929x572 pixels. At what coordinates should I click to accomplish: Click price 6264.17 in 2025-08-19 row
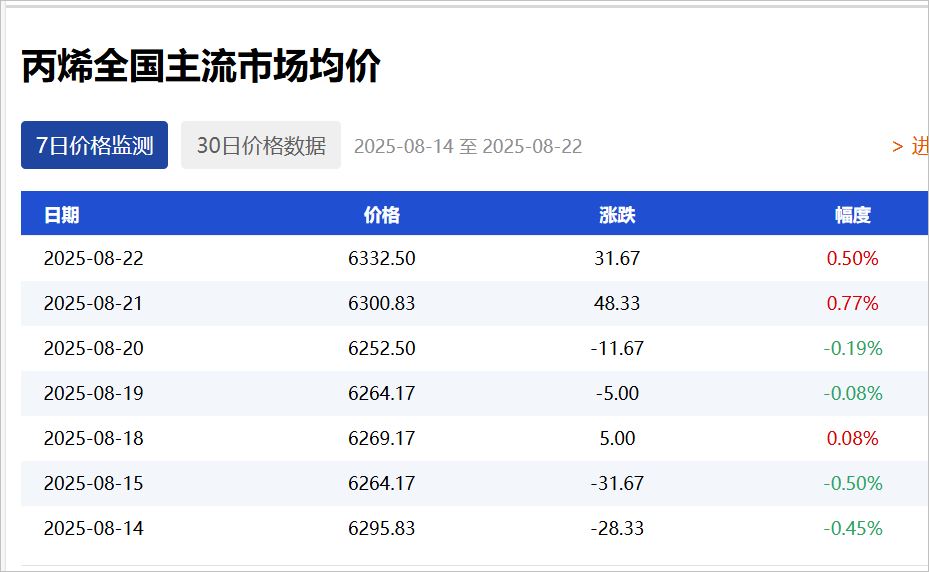[382, 394]
